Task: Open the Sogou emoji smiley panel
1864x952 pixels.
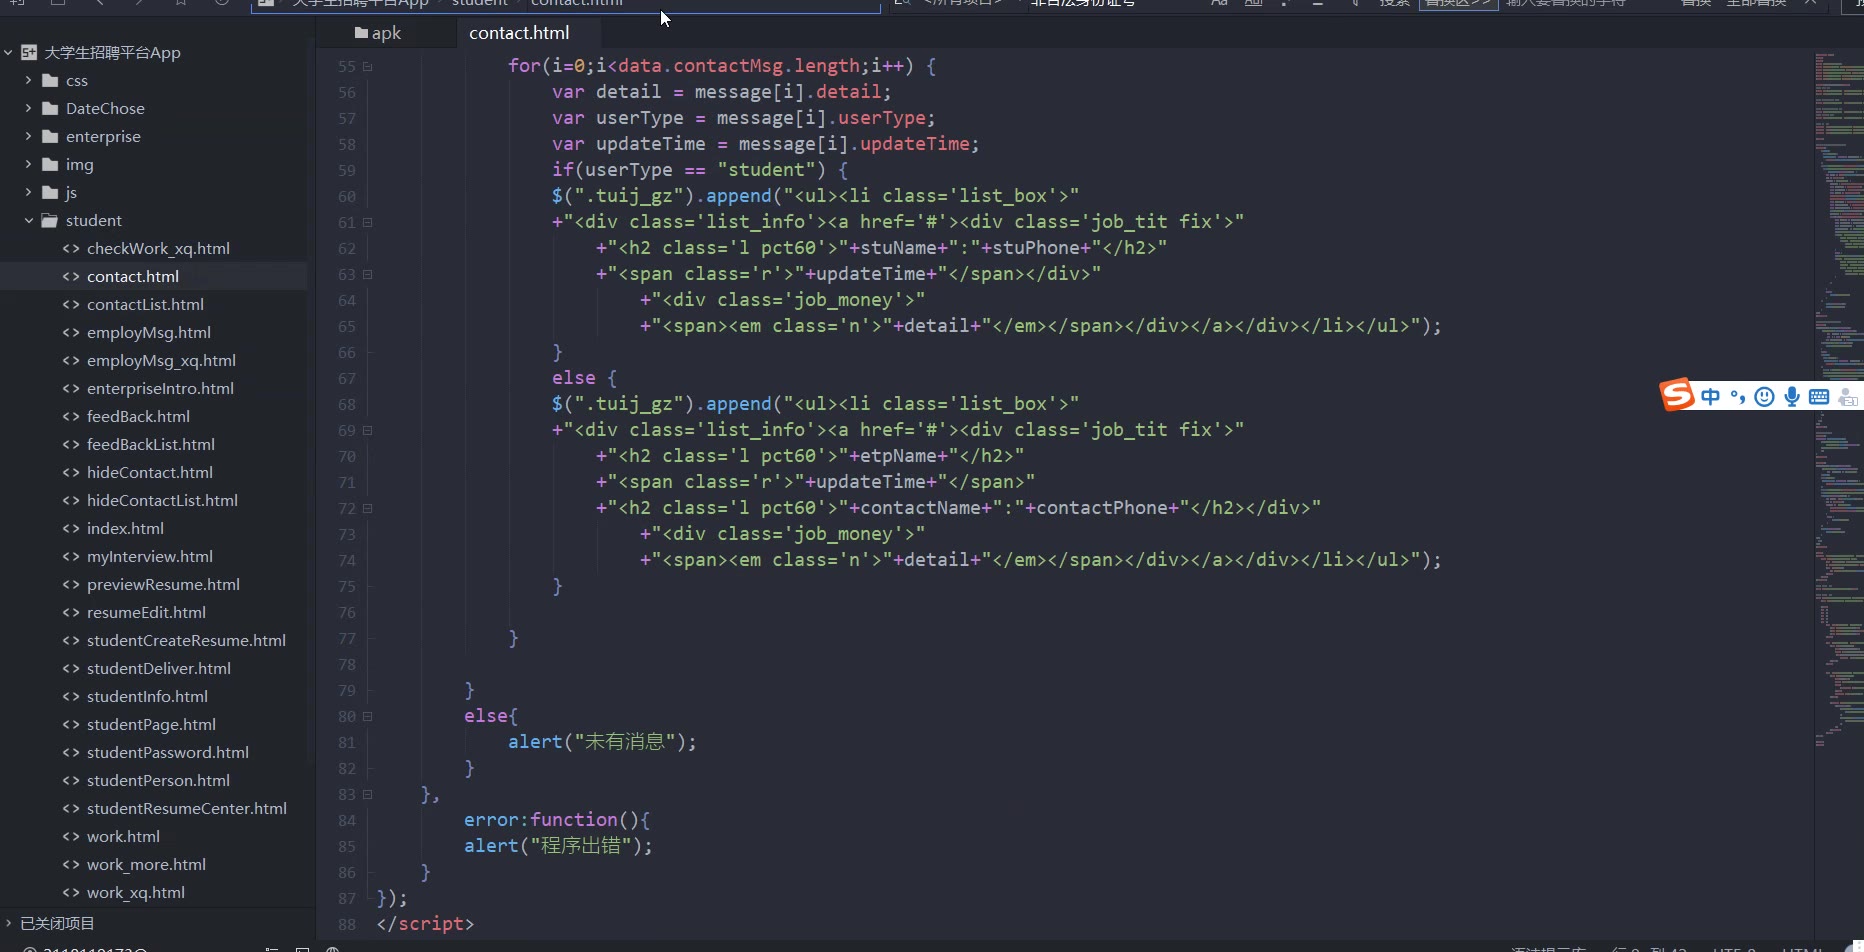Action: pyautogui.click(x=1765, y=397)
